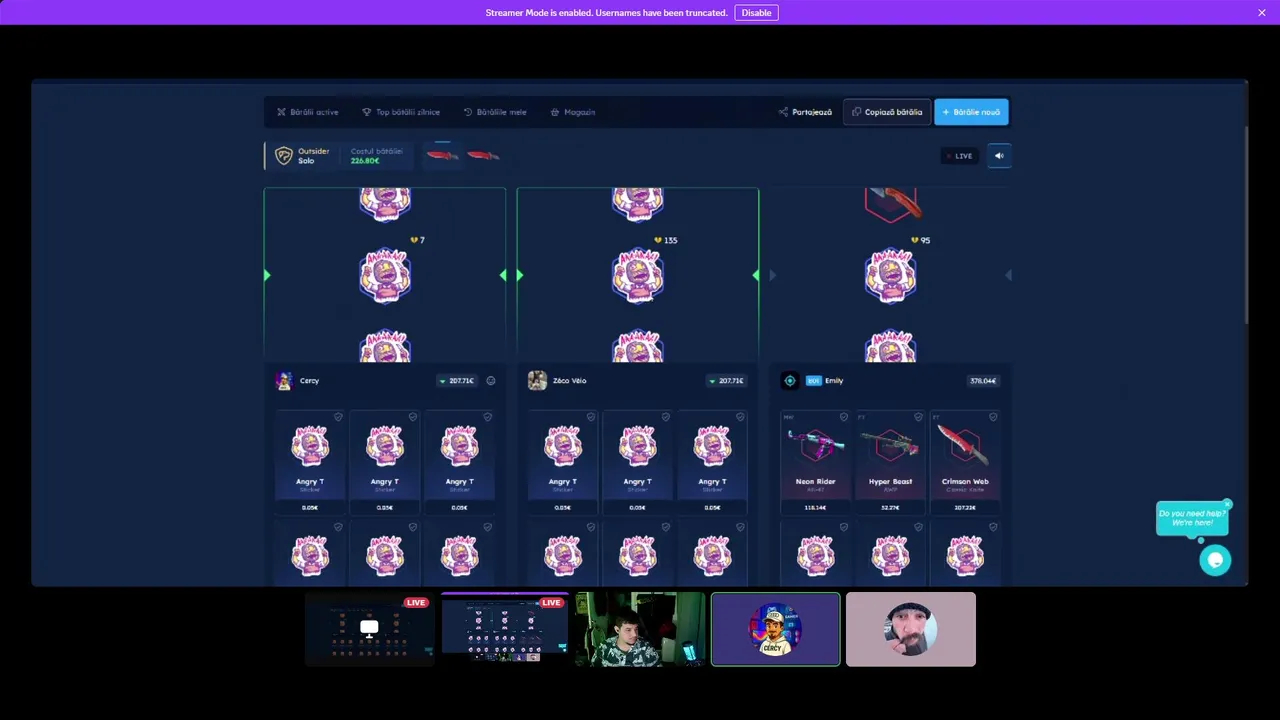The image size is (1280, 720).
Task: Click the player name Zéco Vélo
Action: tap(569, 381)
